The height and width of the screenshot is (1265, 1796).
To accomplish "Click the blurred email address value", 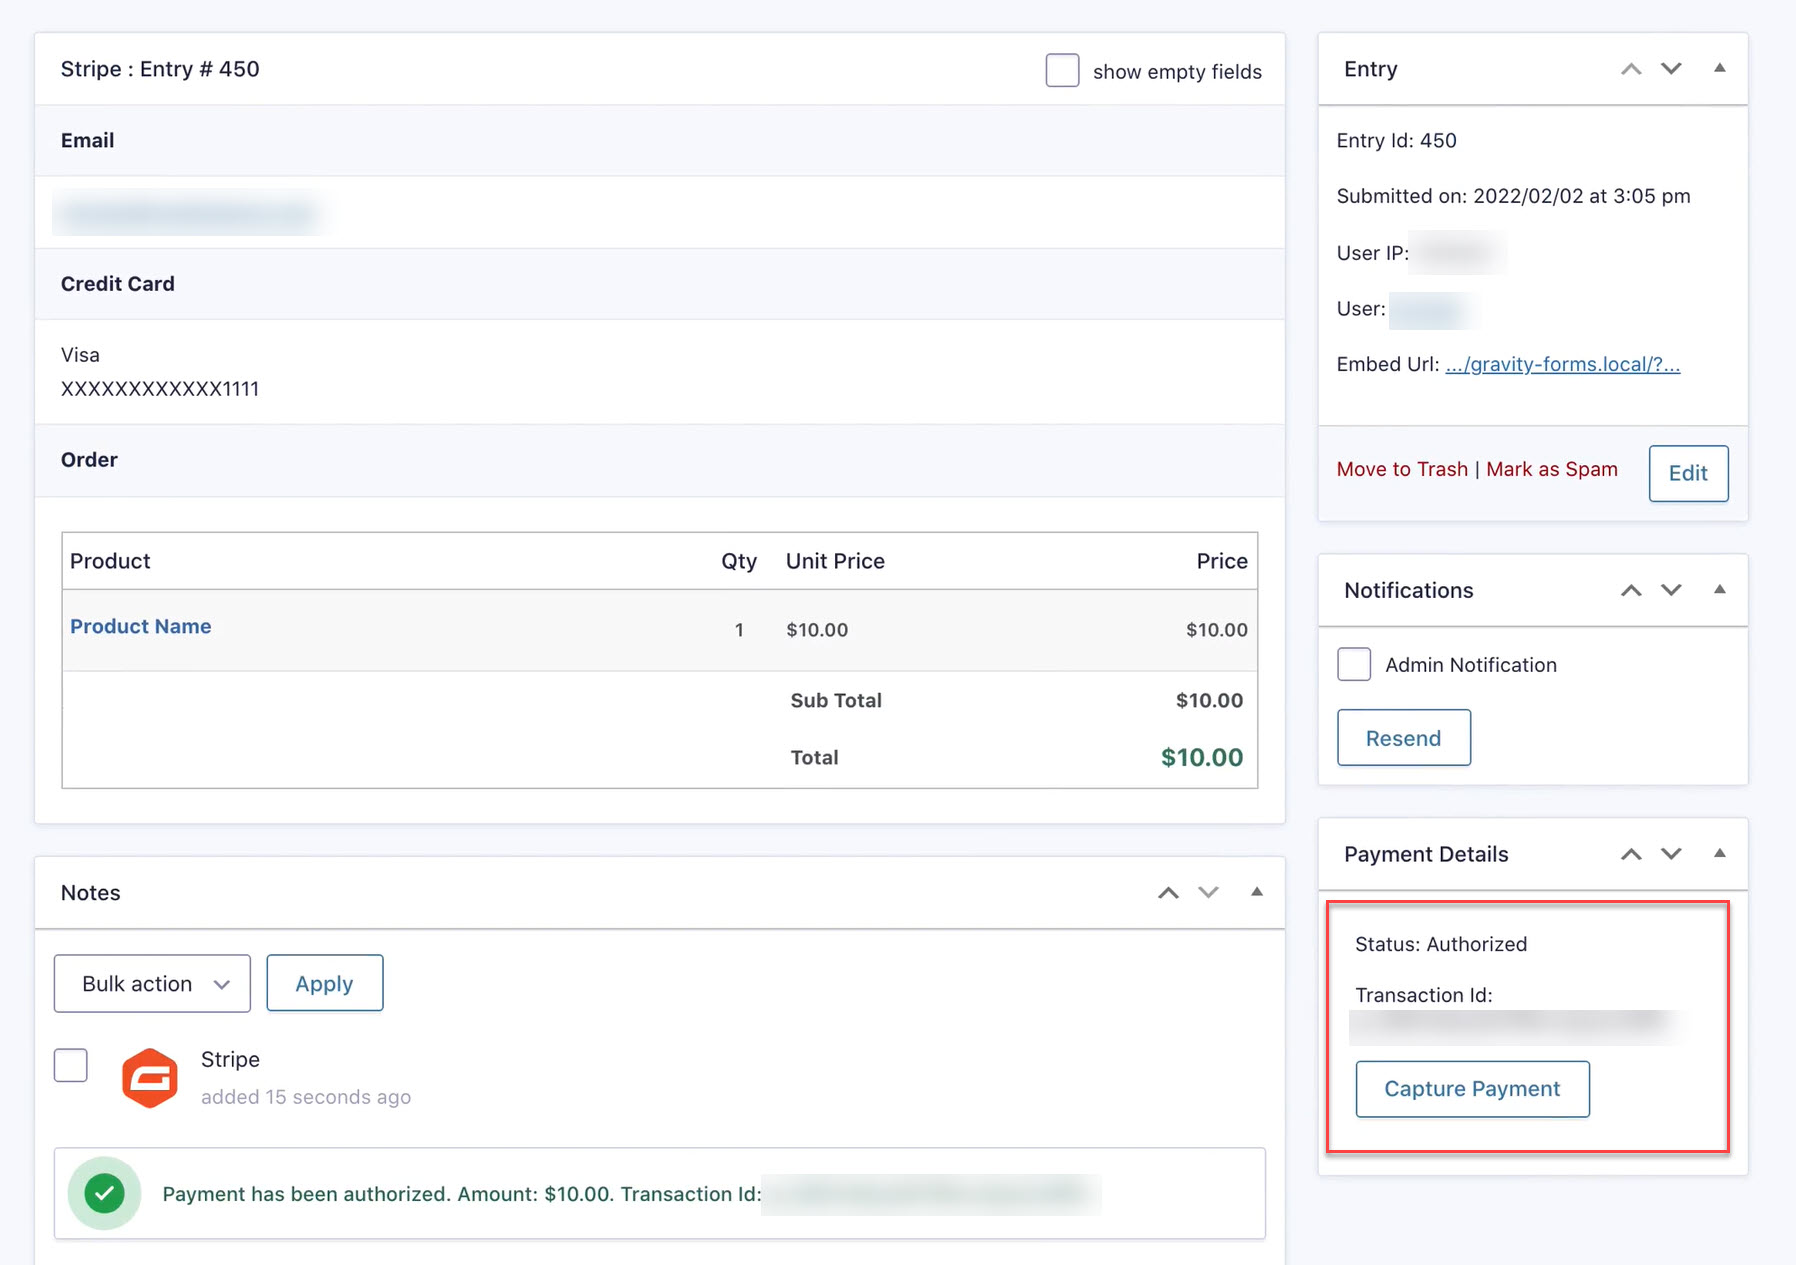I will coord(189,213).
